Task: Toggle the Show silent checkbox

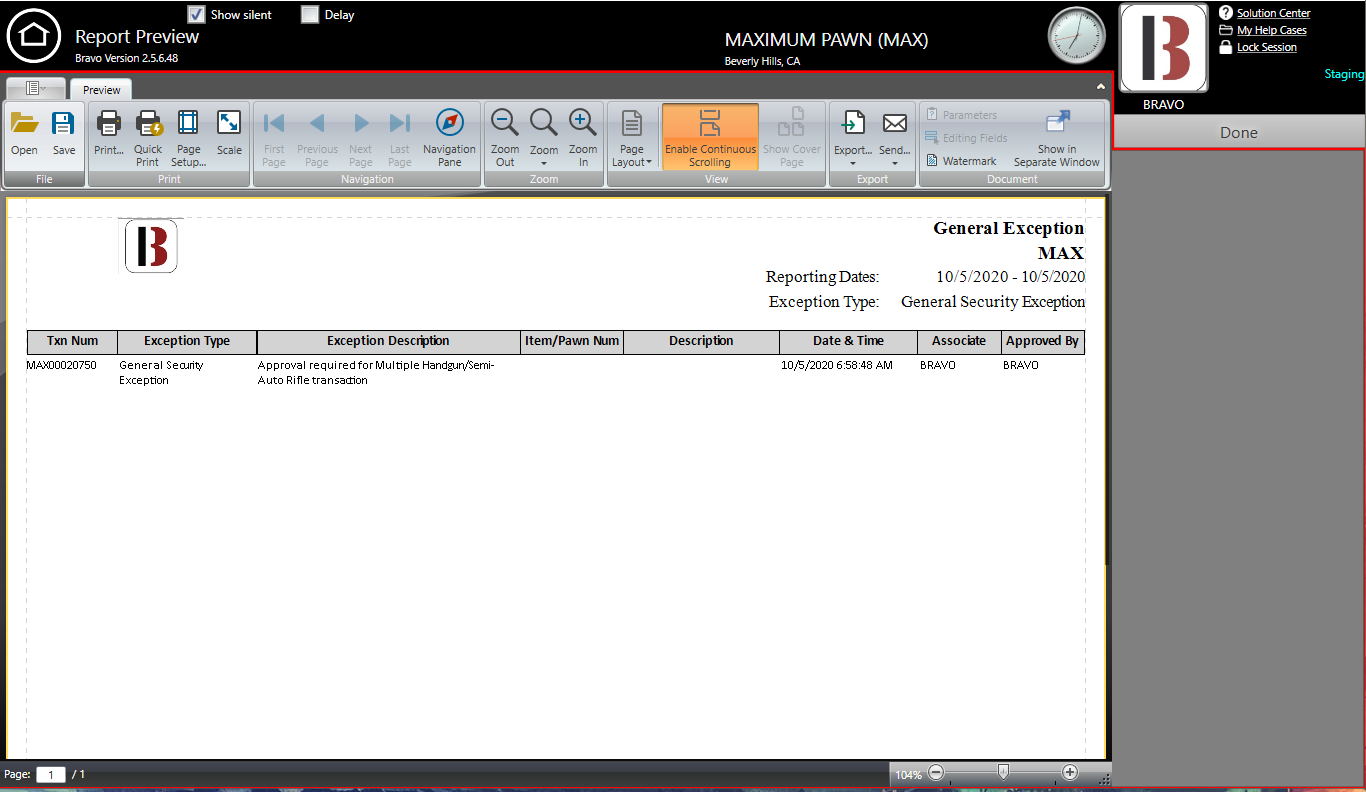Action: click(197, 15)
